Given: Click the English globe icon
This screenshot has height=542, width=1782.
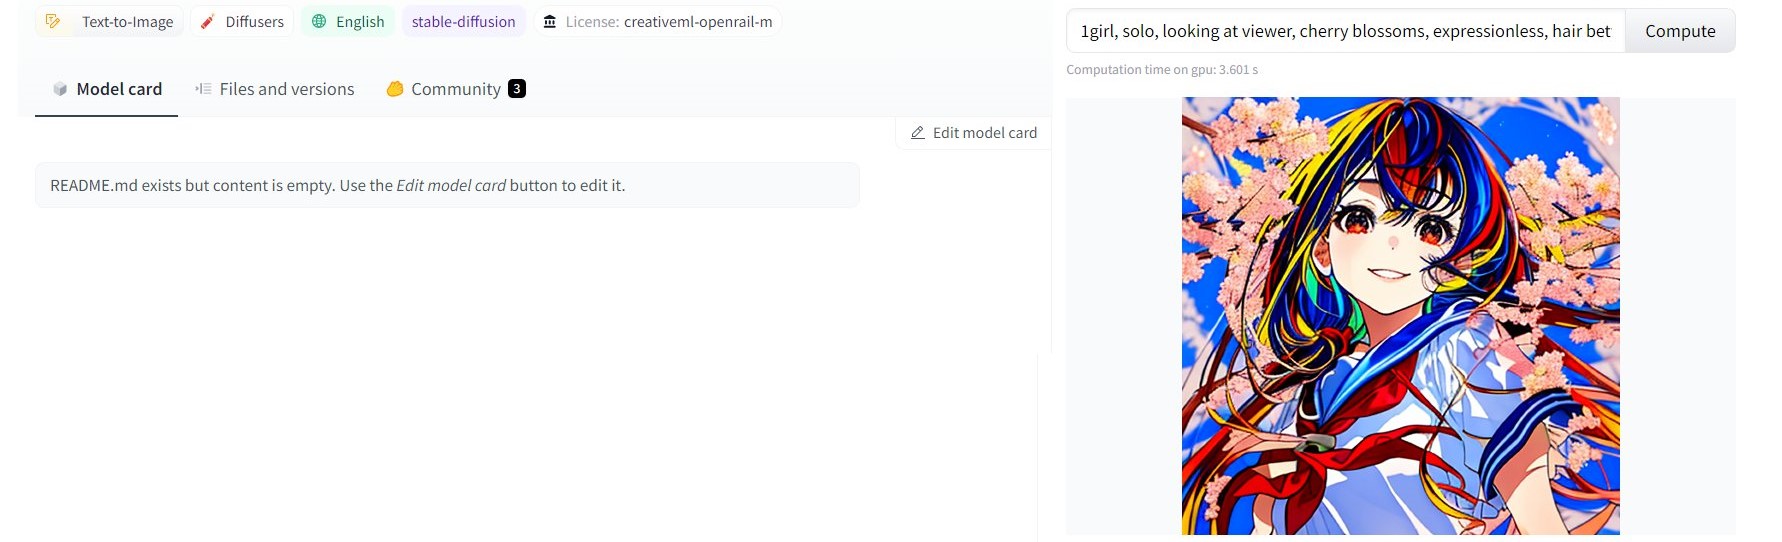Looking at the screenshot, I should point(319,21).
